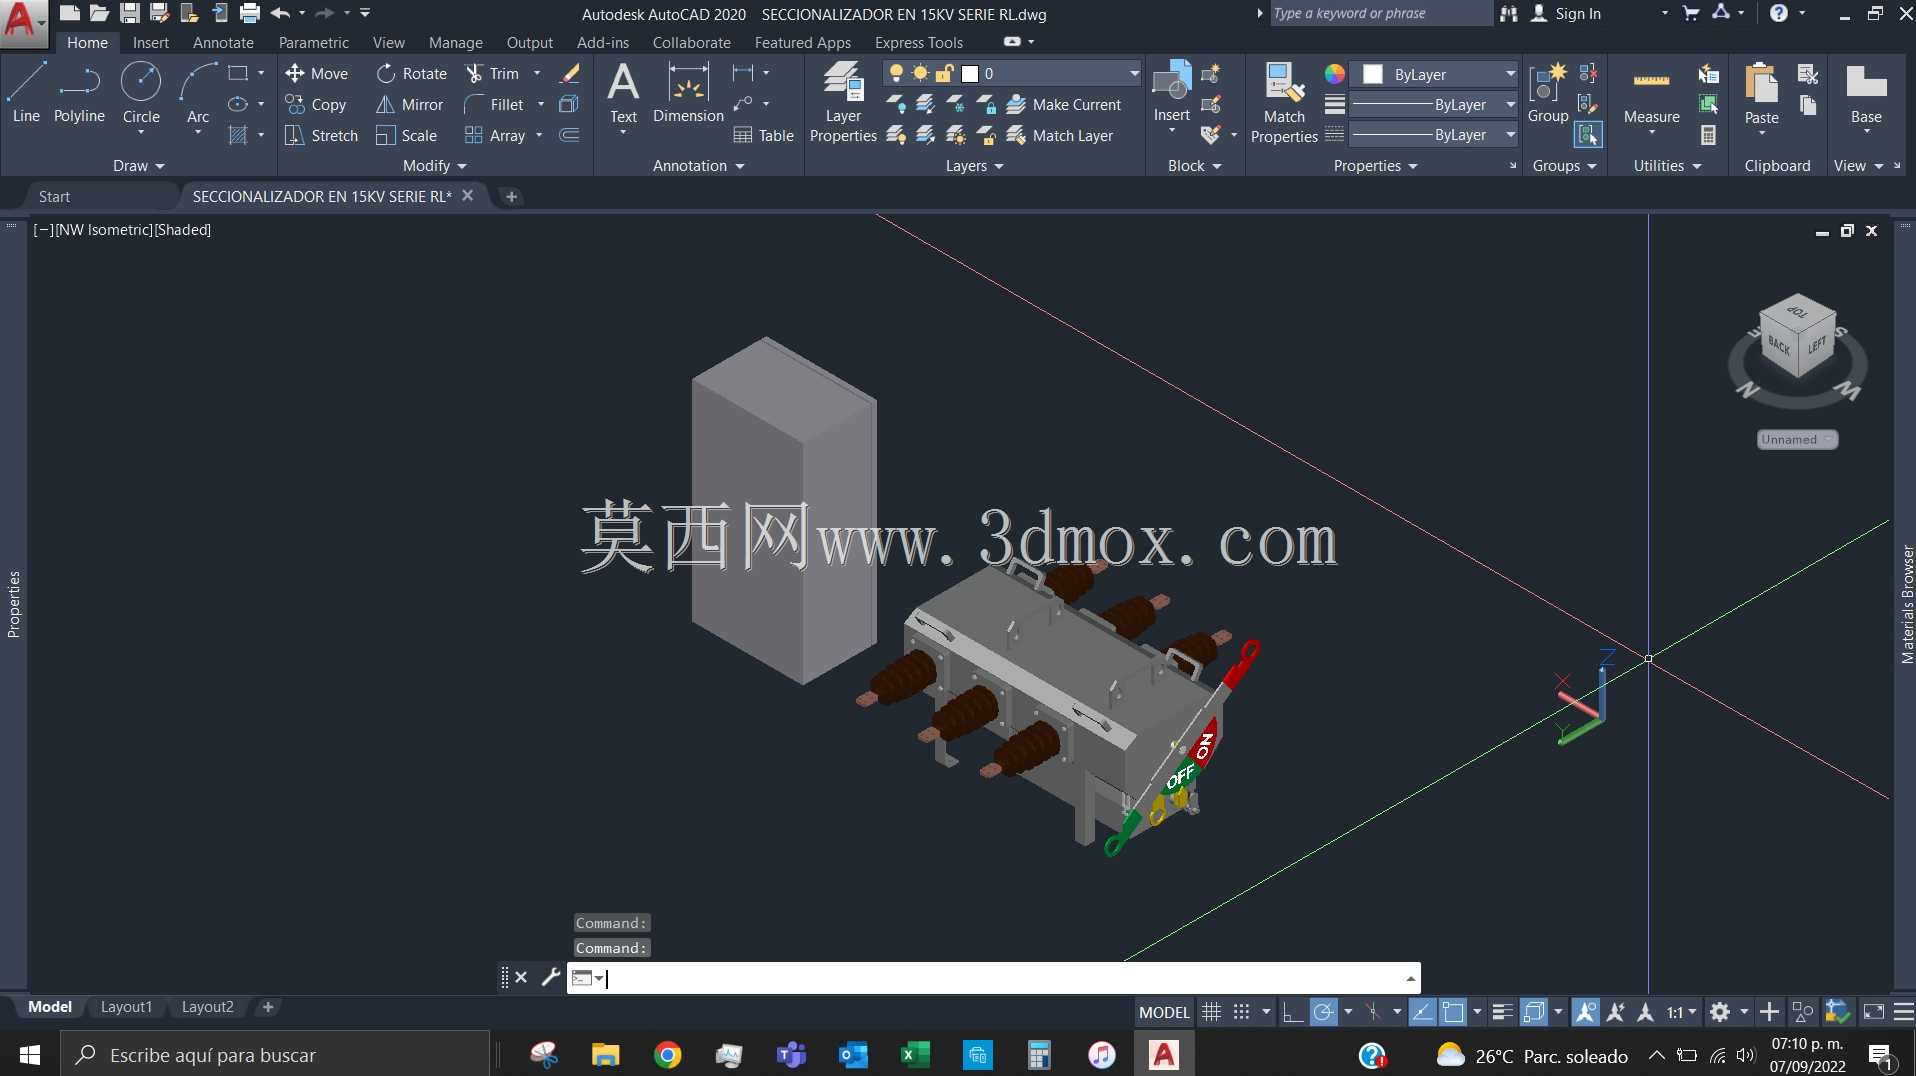Image resolution: width=1916 pixels, height=1076 pixels.
Task: Open the annotation scale 1:1 dropdown
Action: click(x=1681, y=1012)
